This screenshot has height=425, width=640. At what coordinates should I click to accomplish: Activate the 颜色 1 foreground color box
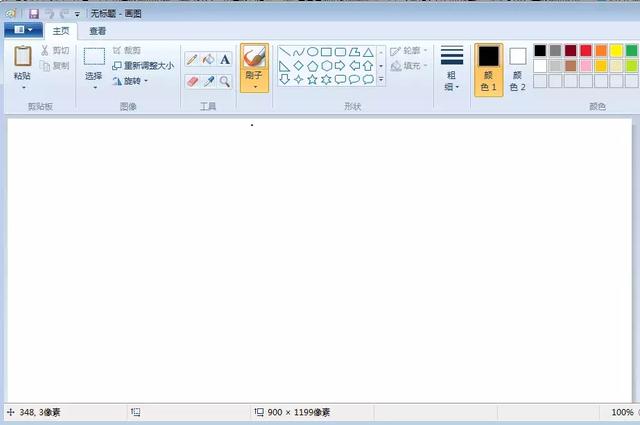pos(488,68)
